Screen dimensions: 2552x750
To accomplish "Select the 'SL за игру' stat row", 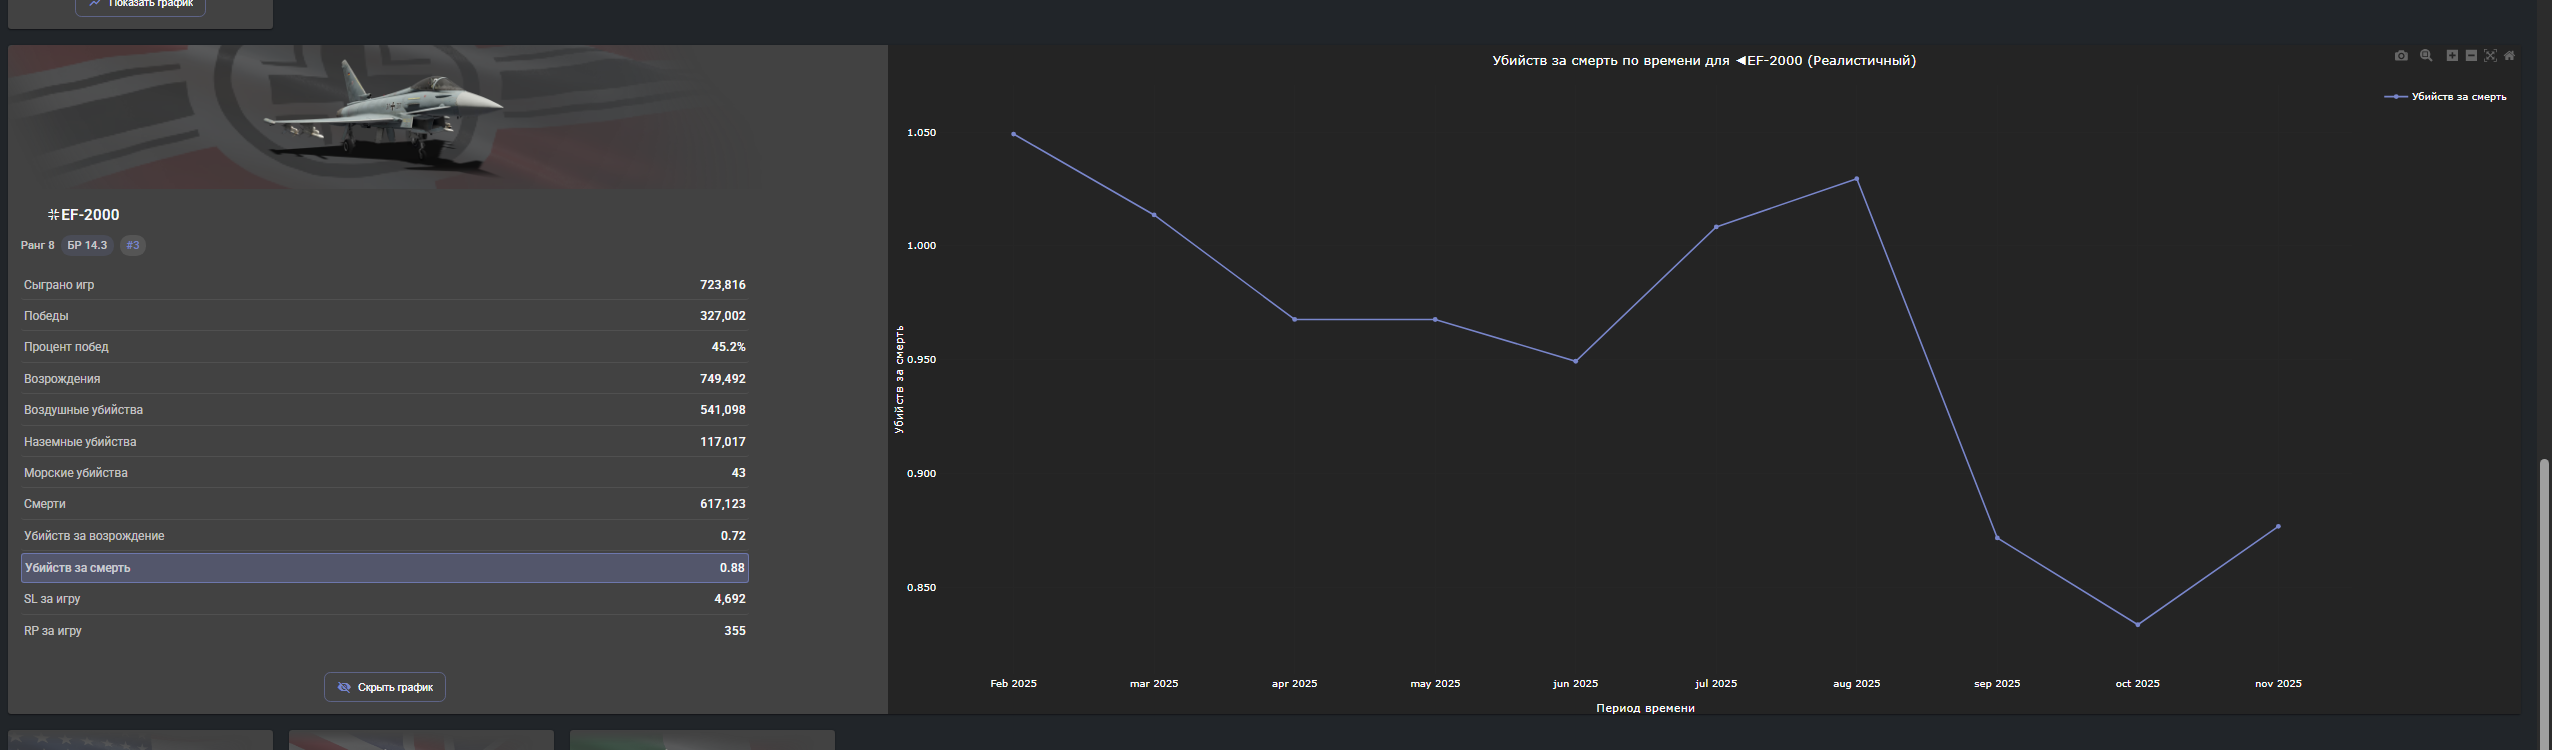I will click(385, 599).
